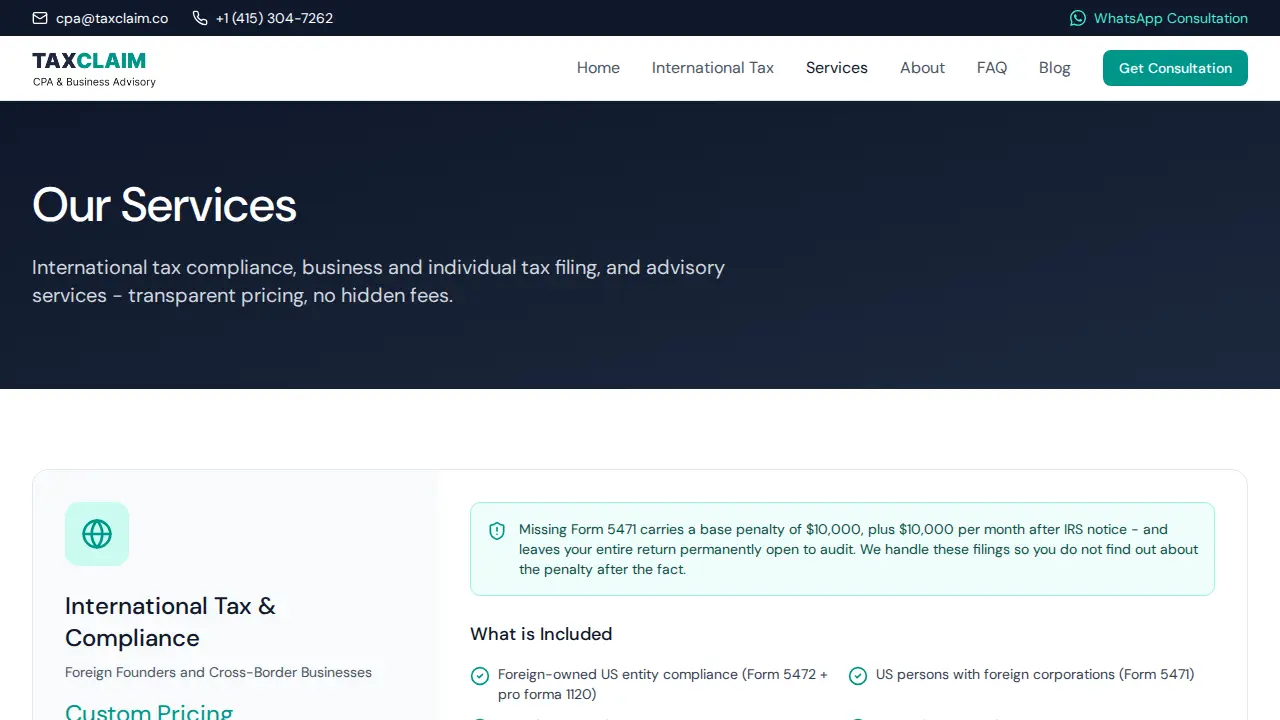1280x720 pixels.
Task: Visit the Blog page
Action: (1055, 68)
